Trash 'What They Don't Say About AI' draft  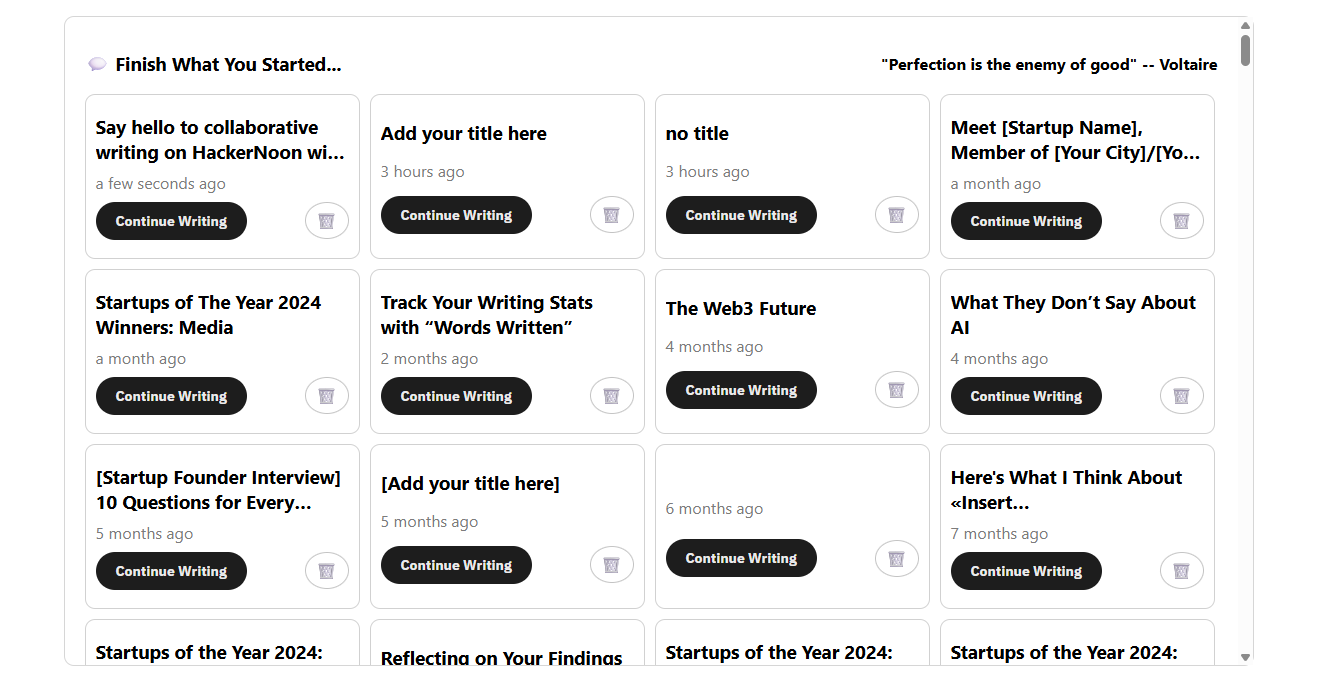tap(1182, 396)
